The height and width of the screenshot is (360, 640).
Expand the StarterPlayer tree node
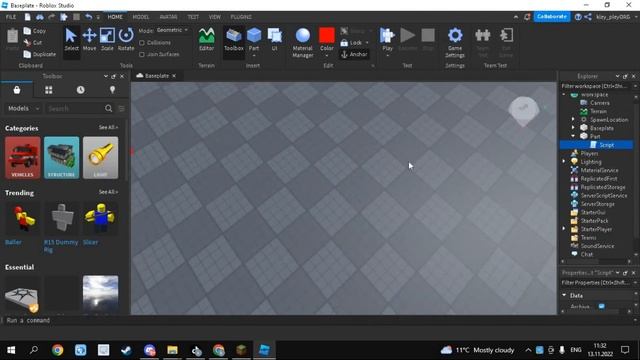pos(564,229)
